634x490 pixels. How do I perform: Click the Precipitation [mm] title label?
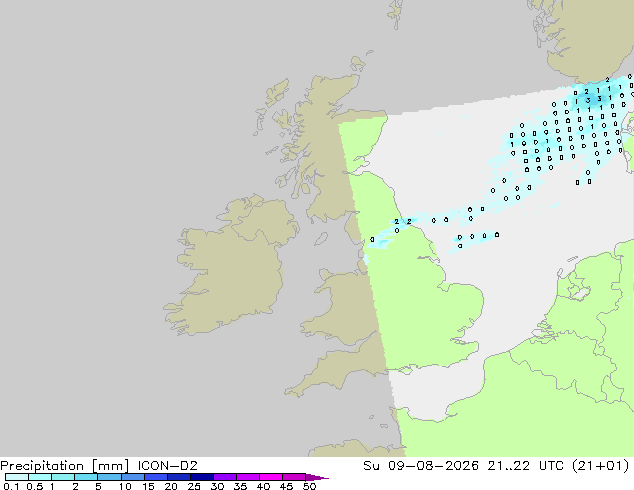(65, 466)
